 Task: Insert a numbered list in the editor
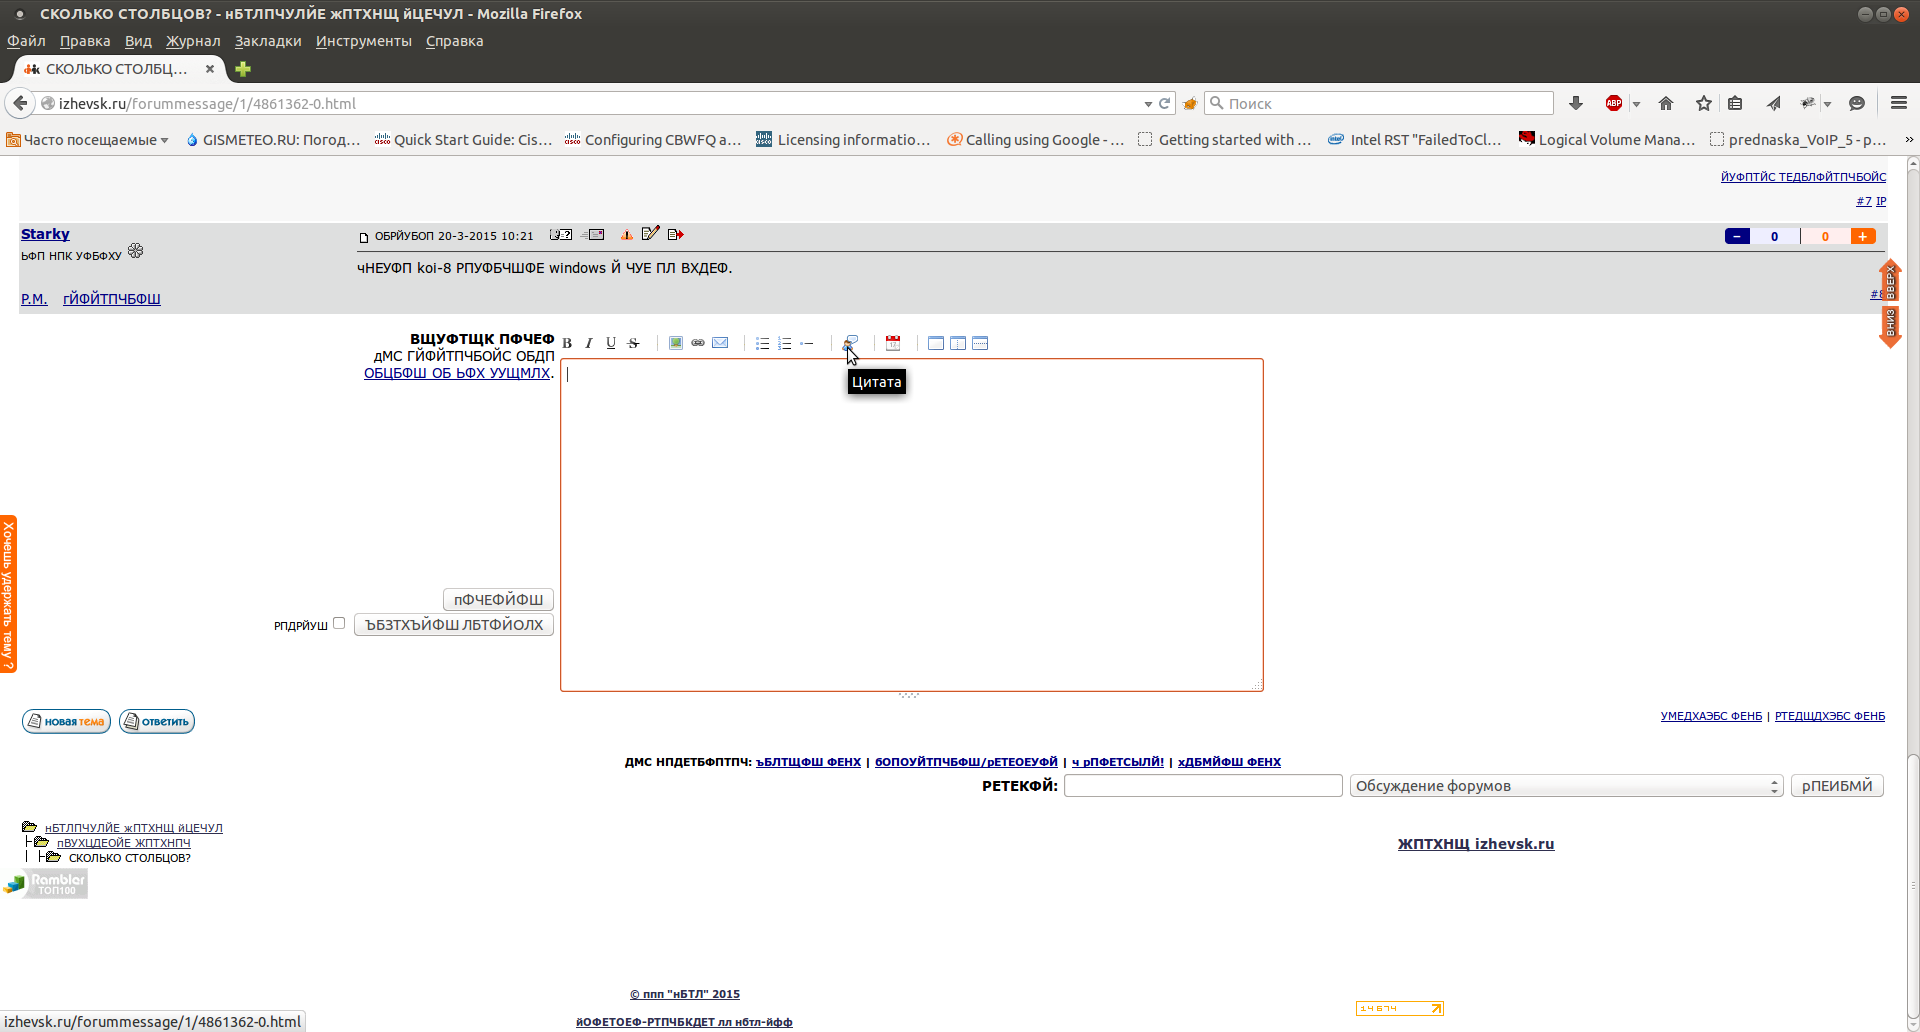785,343
